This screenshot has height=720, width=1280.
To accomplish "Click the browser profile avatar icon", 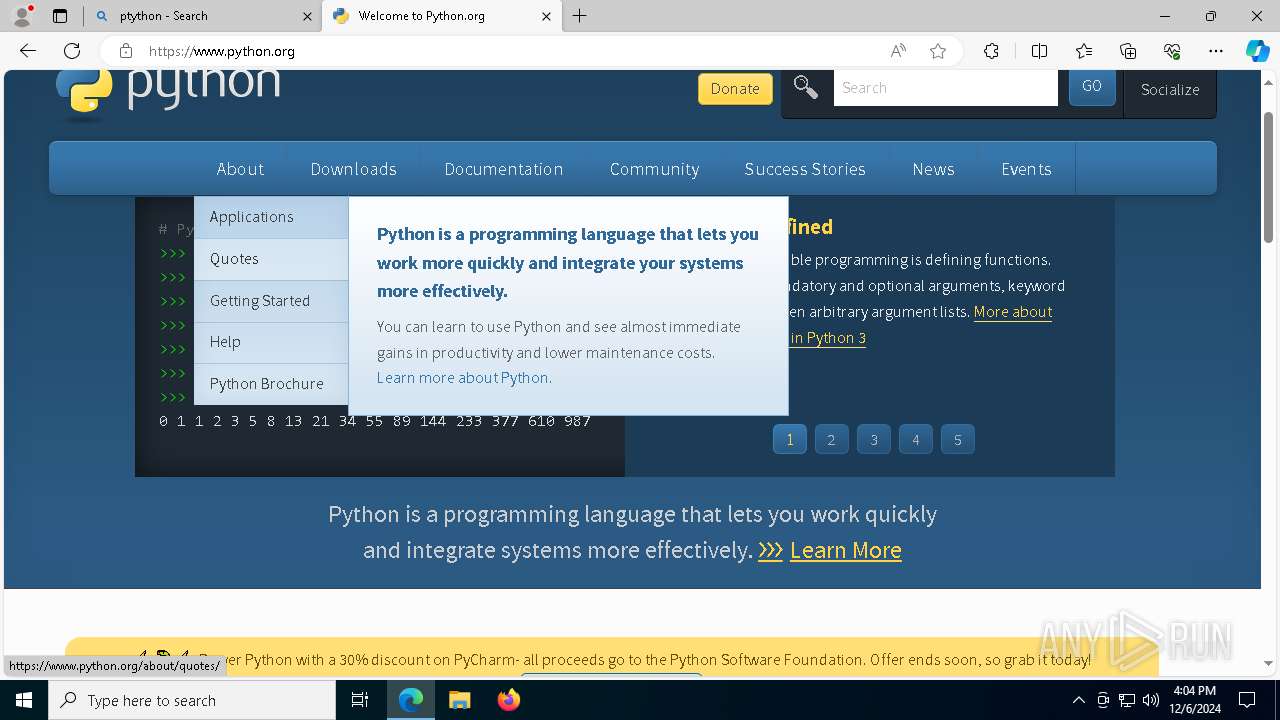I will coord(21,16).
